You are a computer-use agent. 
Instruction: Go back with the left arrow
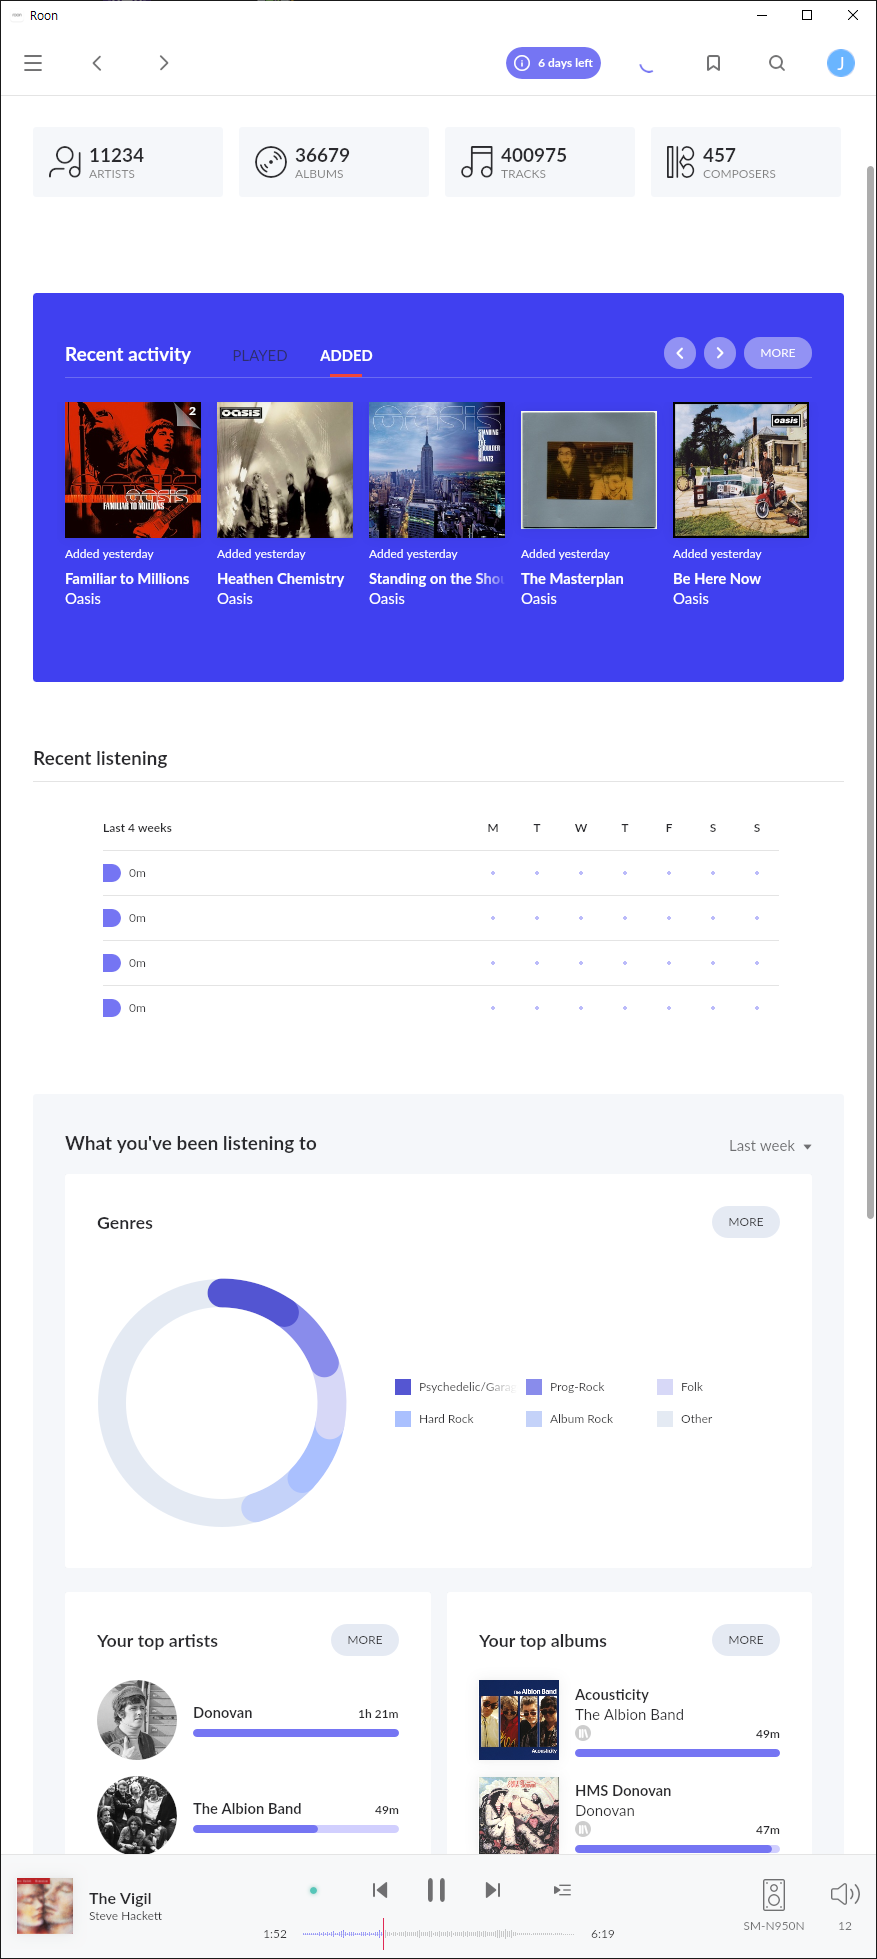tap(97, 63)
